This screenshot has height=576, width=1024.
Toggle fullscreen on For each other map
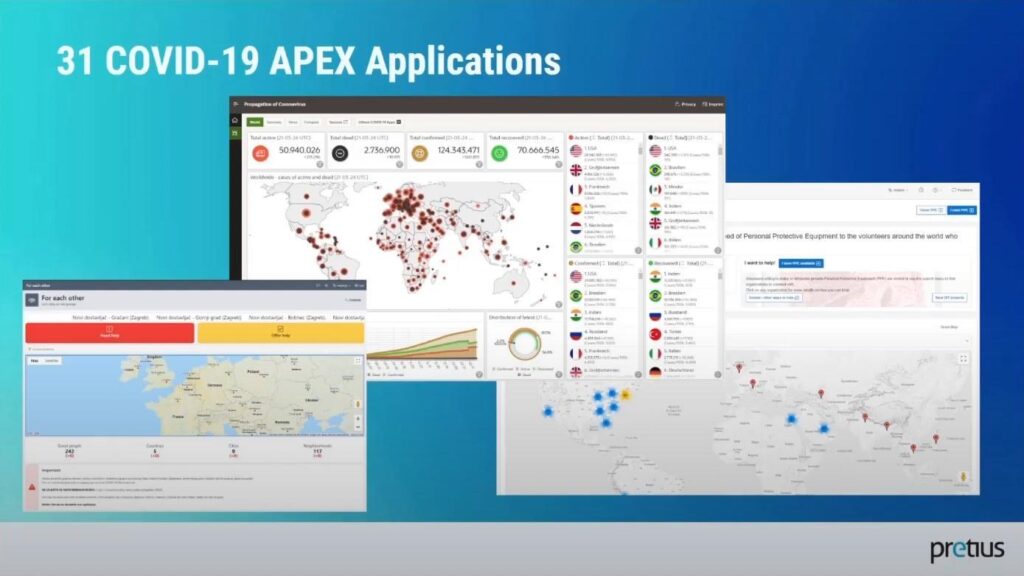(358, 360)
